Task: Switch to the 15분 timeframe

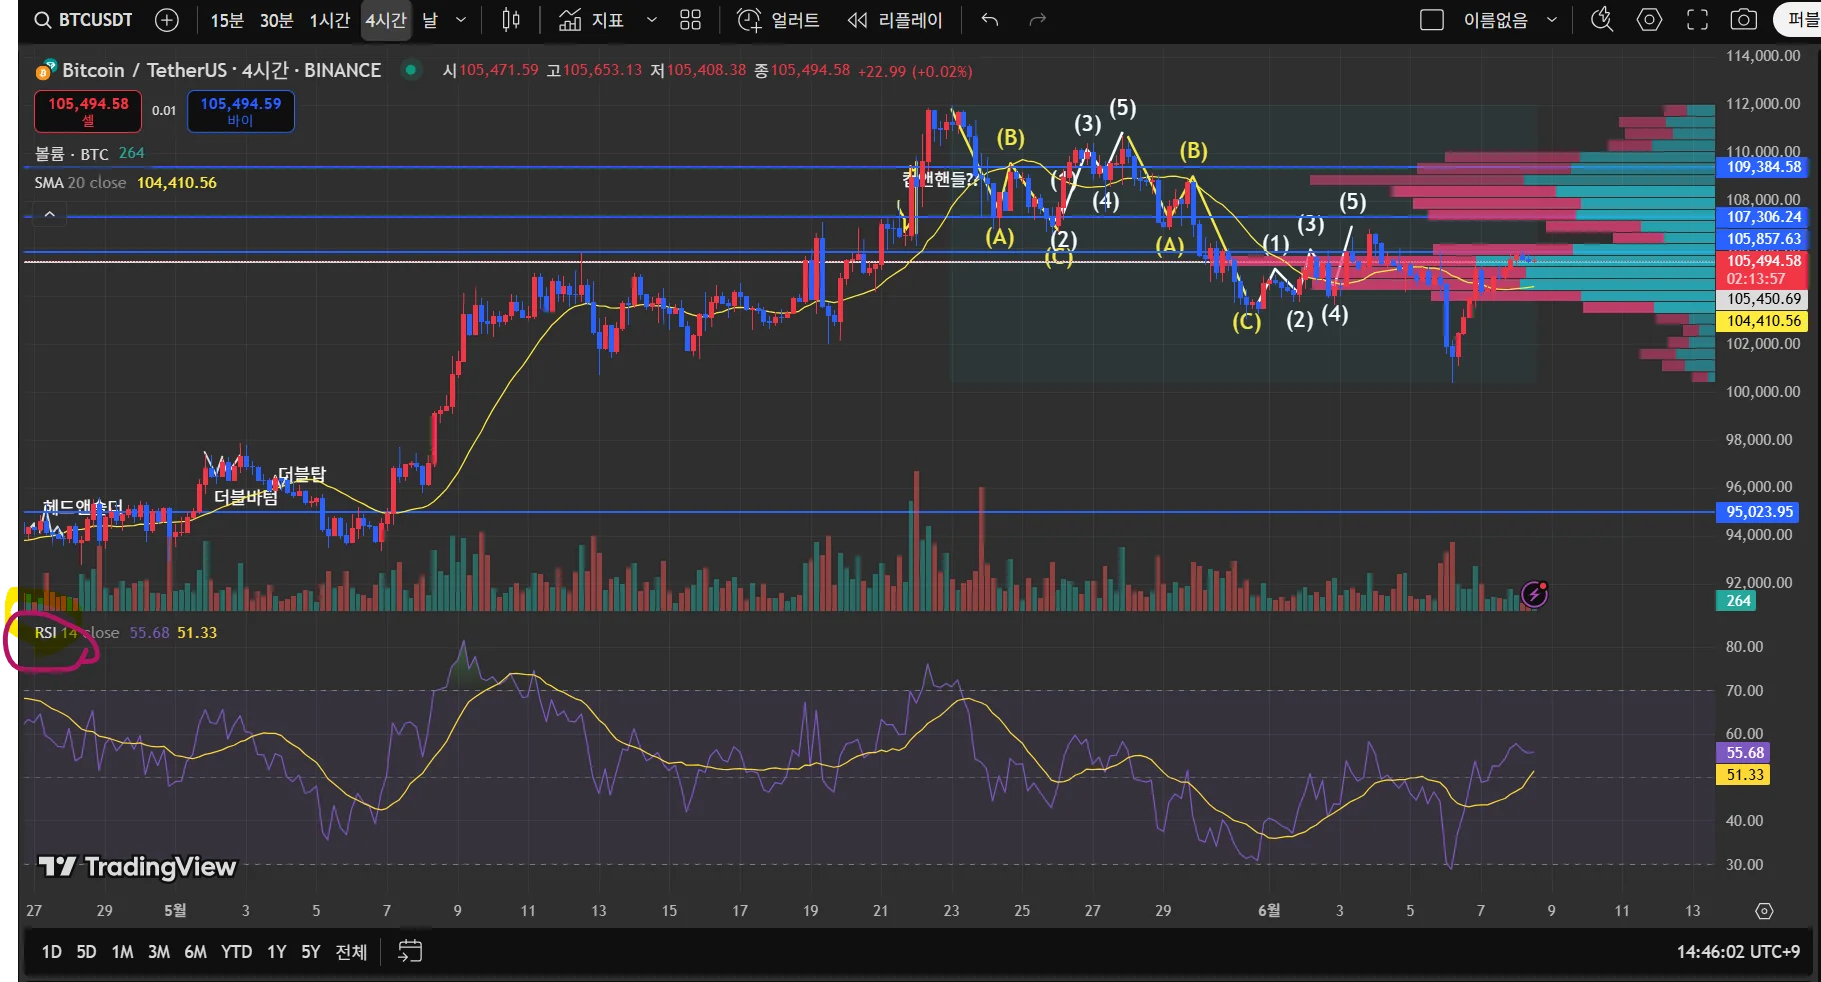Action: tap(227, 20)
